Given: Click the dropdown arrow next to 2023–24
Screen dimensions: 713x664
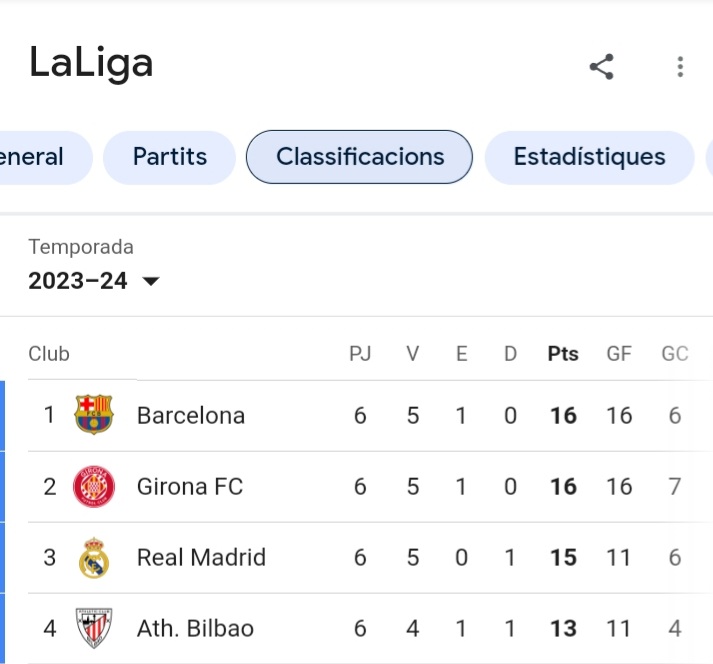Looking at the screenshot, I should (x=151, y=282).
